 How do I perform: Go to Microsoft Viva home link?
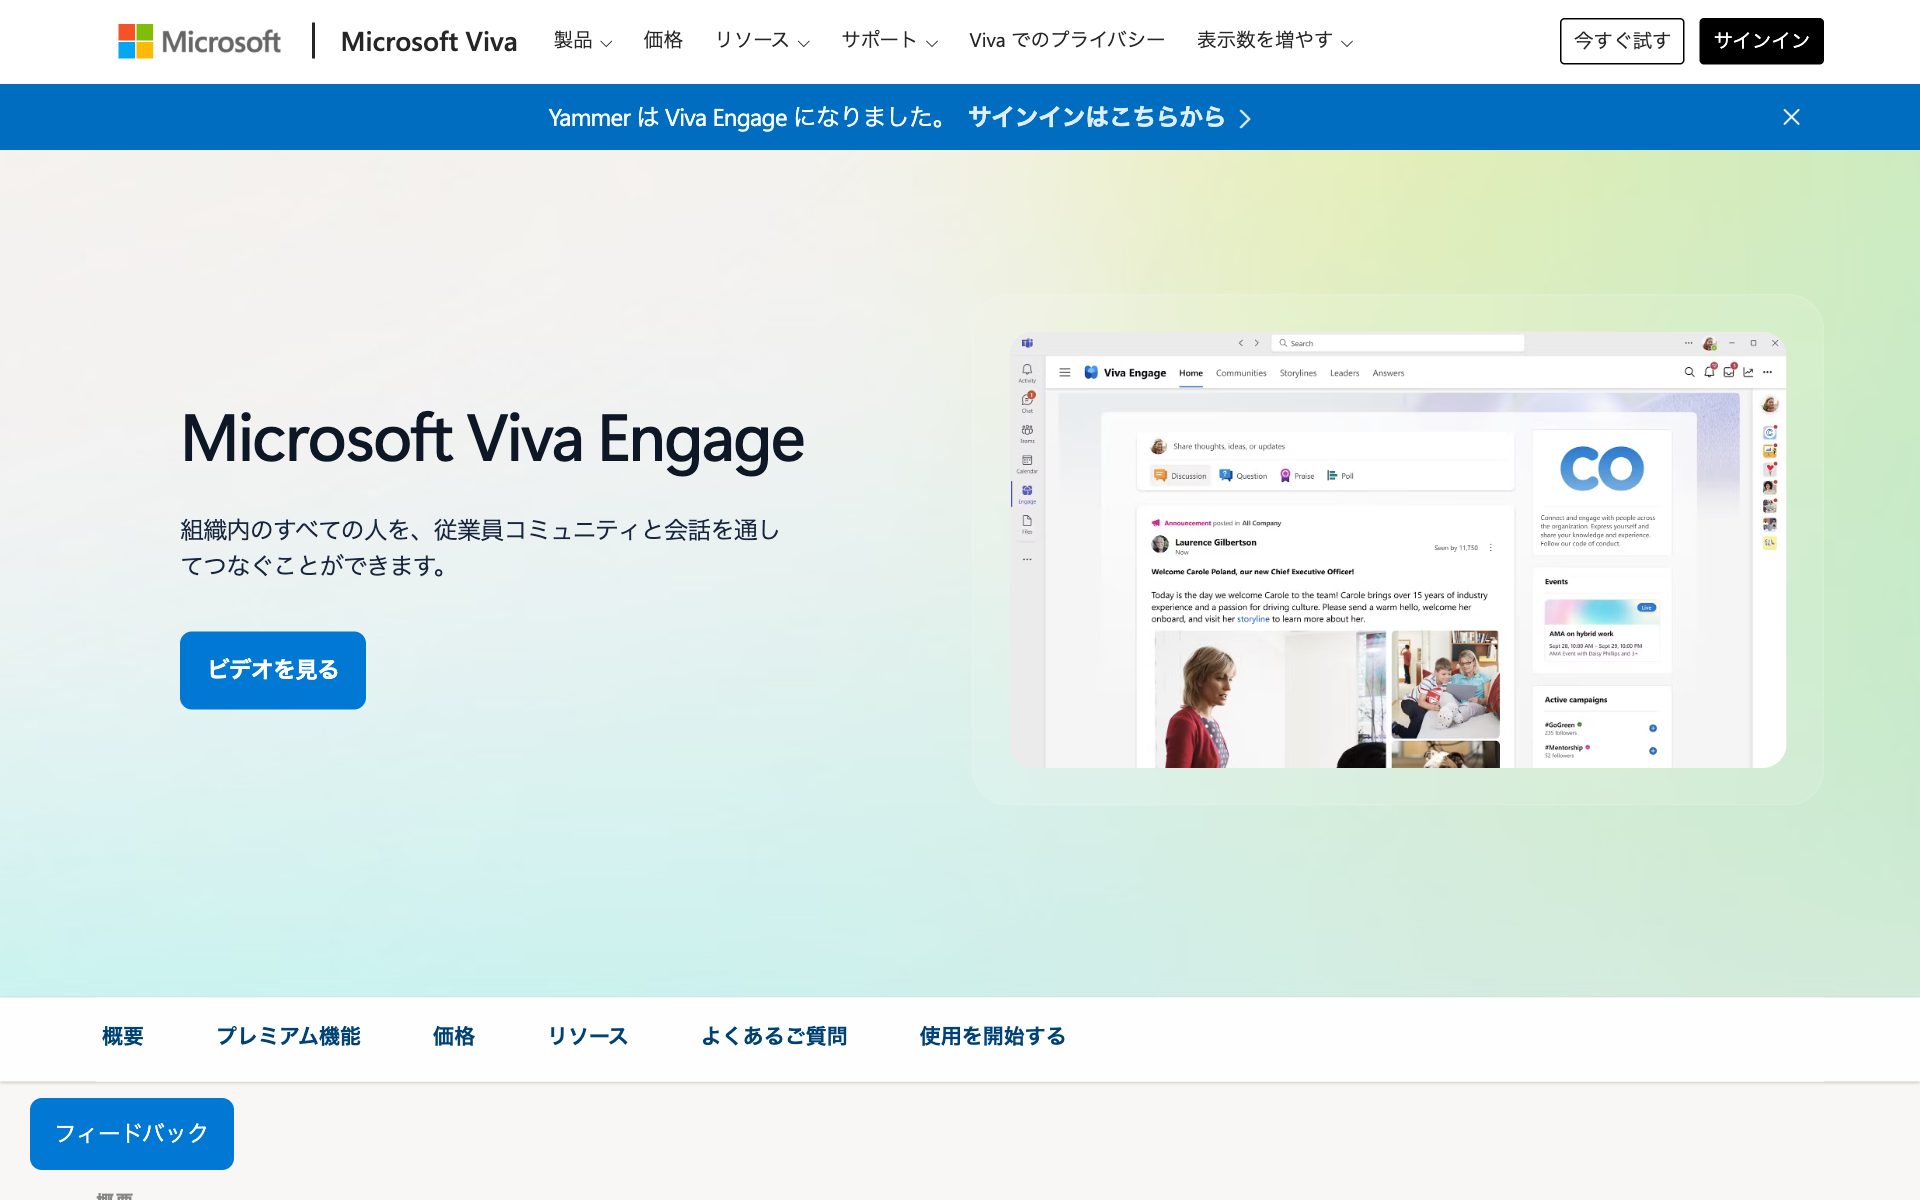[x=429, y=41]
